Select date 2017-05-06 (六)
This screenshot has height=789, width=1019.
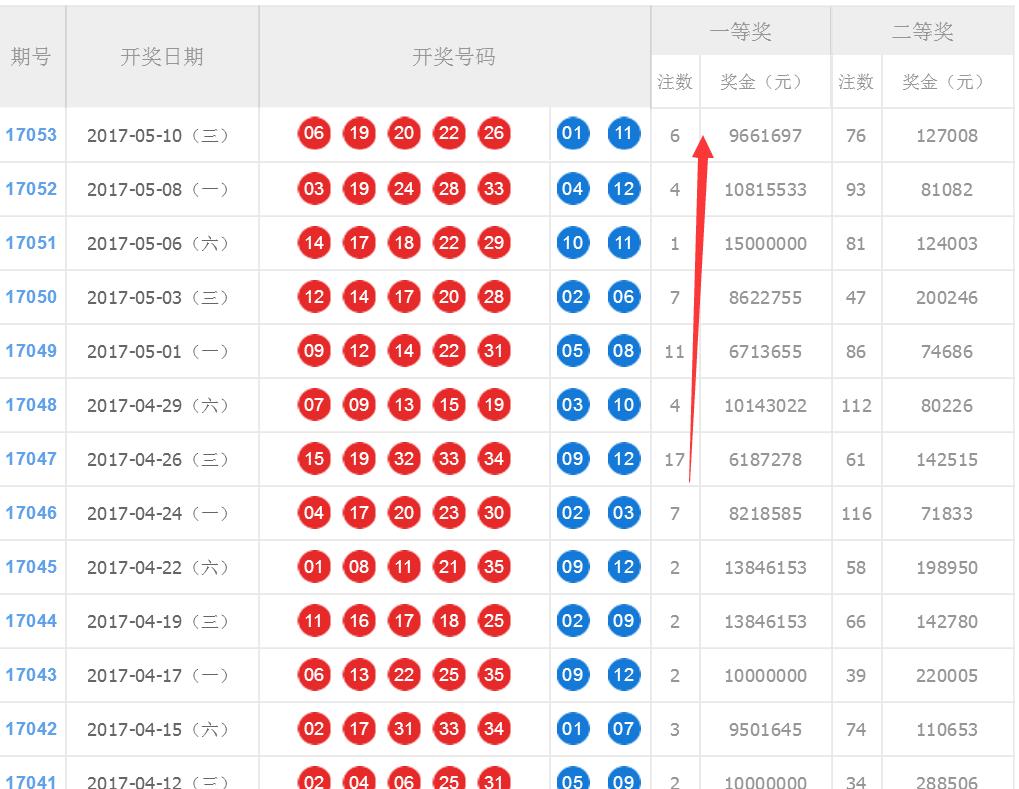158,243
